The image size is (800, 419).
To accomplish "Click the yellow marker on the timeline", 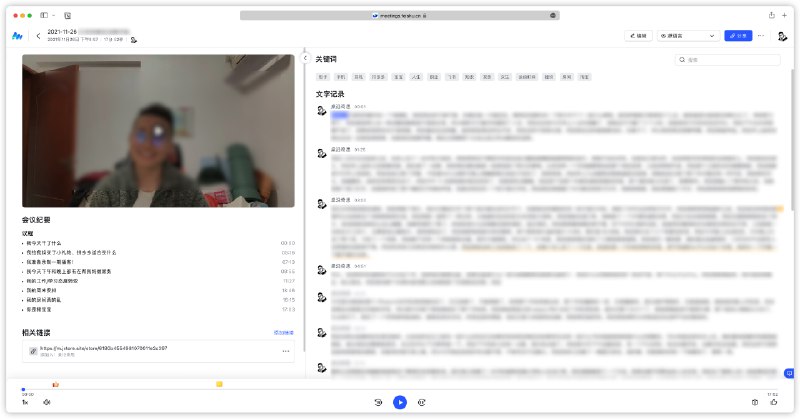I will point(219,384).
